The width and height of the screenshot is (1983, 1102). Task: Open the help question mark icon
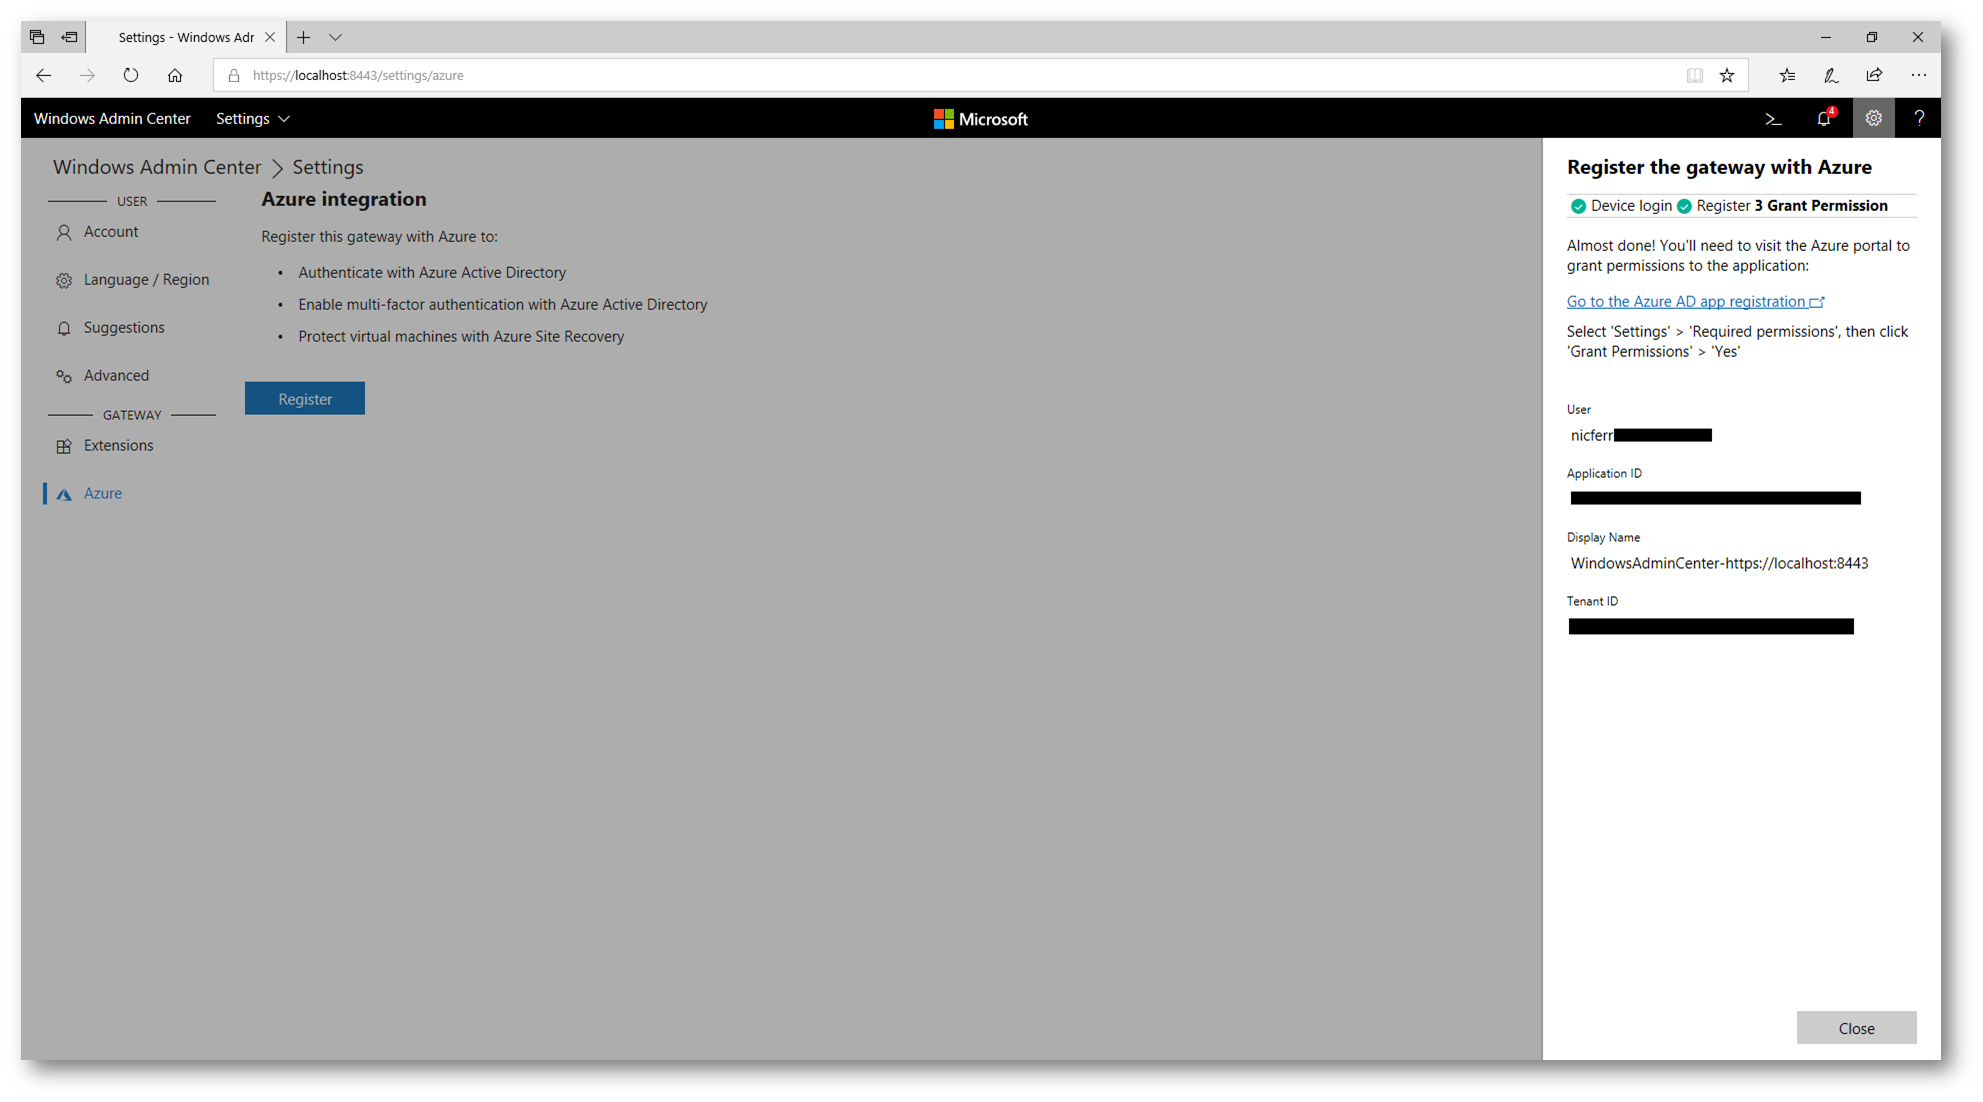coord(1918,118)
